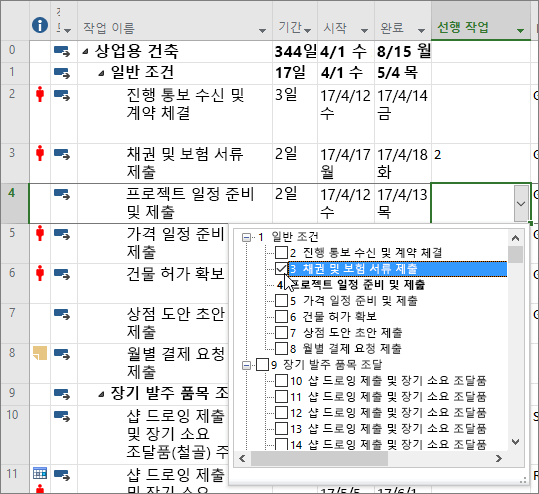Collapse the 일반 조건 summary task in grid

click(101, 73)
